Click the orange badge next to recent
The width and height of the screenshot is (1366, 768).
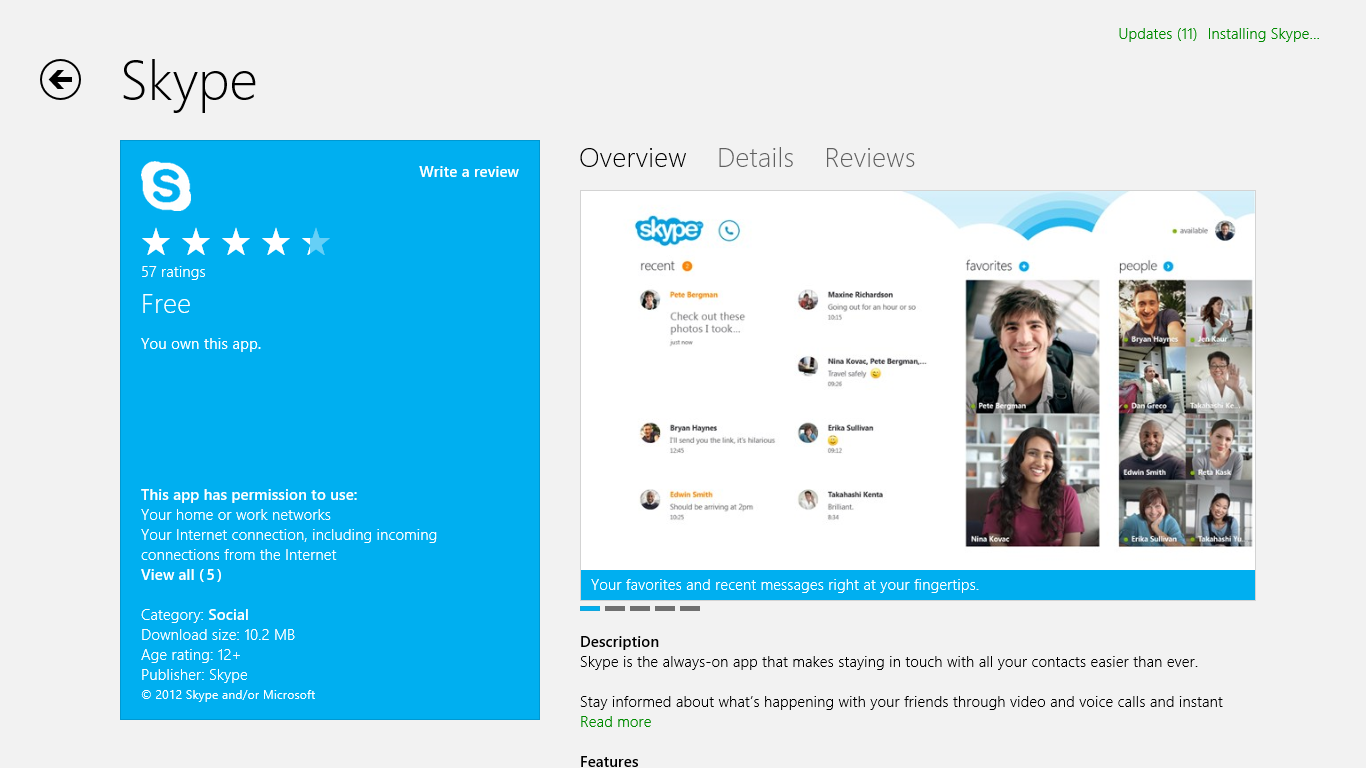[x=687, y=266]
